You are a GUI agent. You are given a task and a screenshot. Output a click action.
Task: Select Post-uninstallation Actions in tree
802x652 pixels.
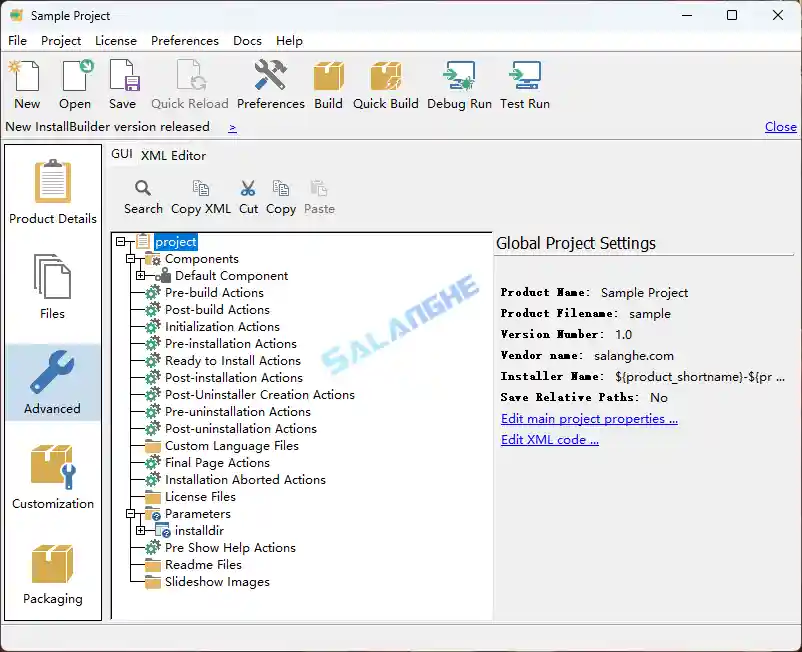(241, 429)
